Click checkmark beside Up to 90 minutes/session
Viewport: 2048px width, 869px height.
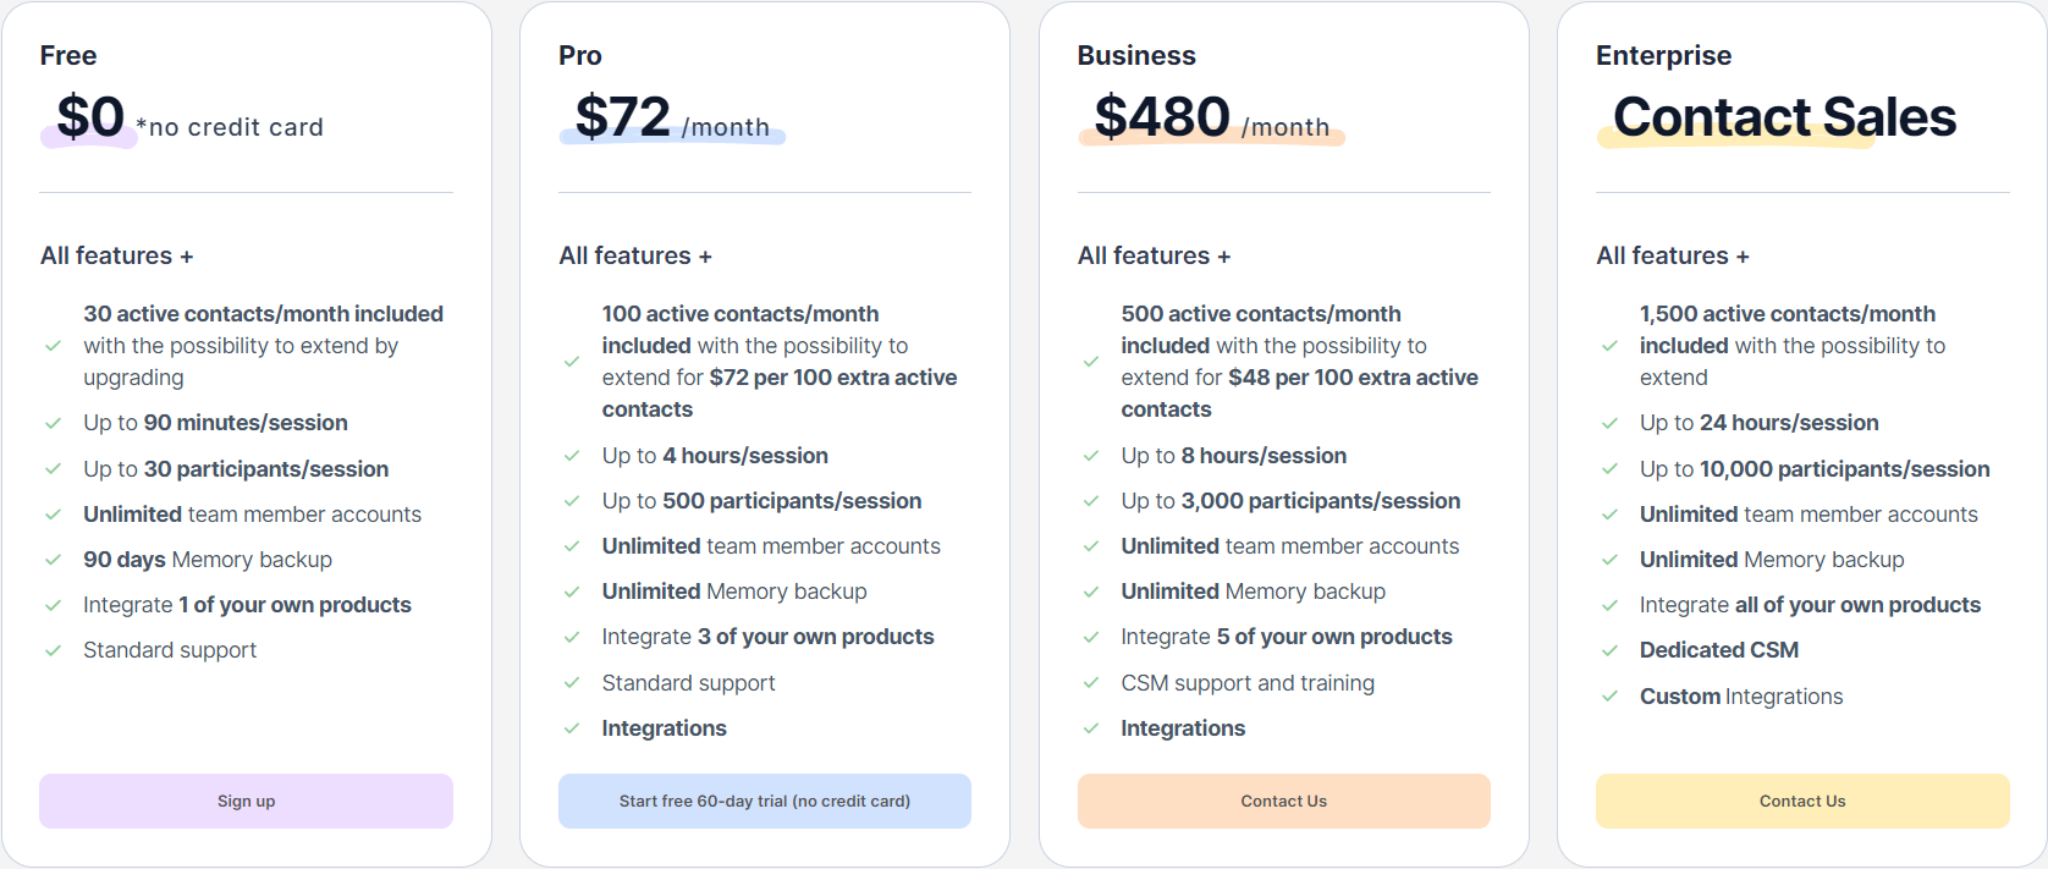click(x=53, y=423)
